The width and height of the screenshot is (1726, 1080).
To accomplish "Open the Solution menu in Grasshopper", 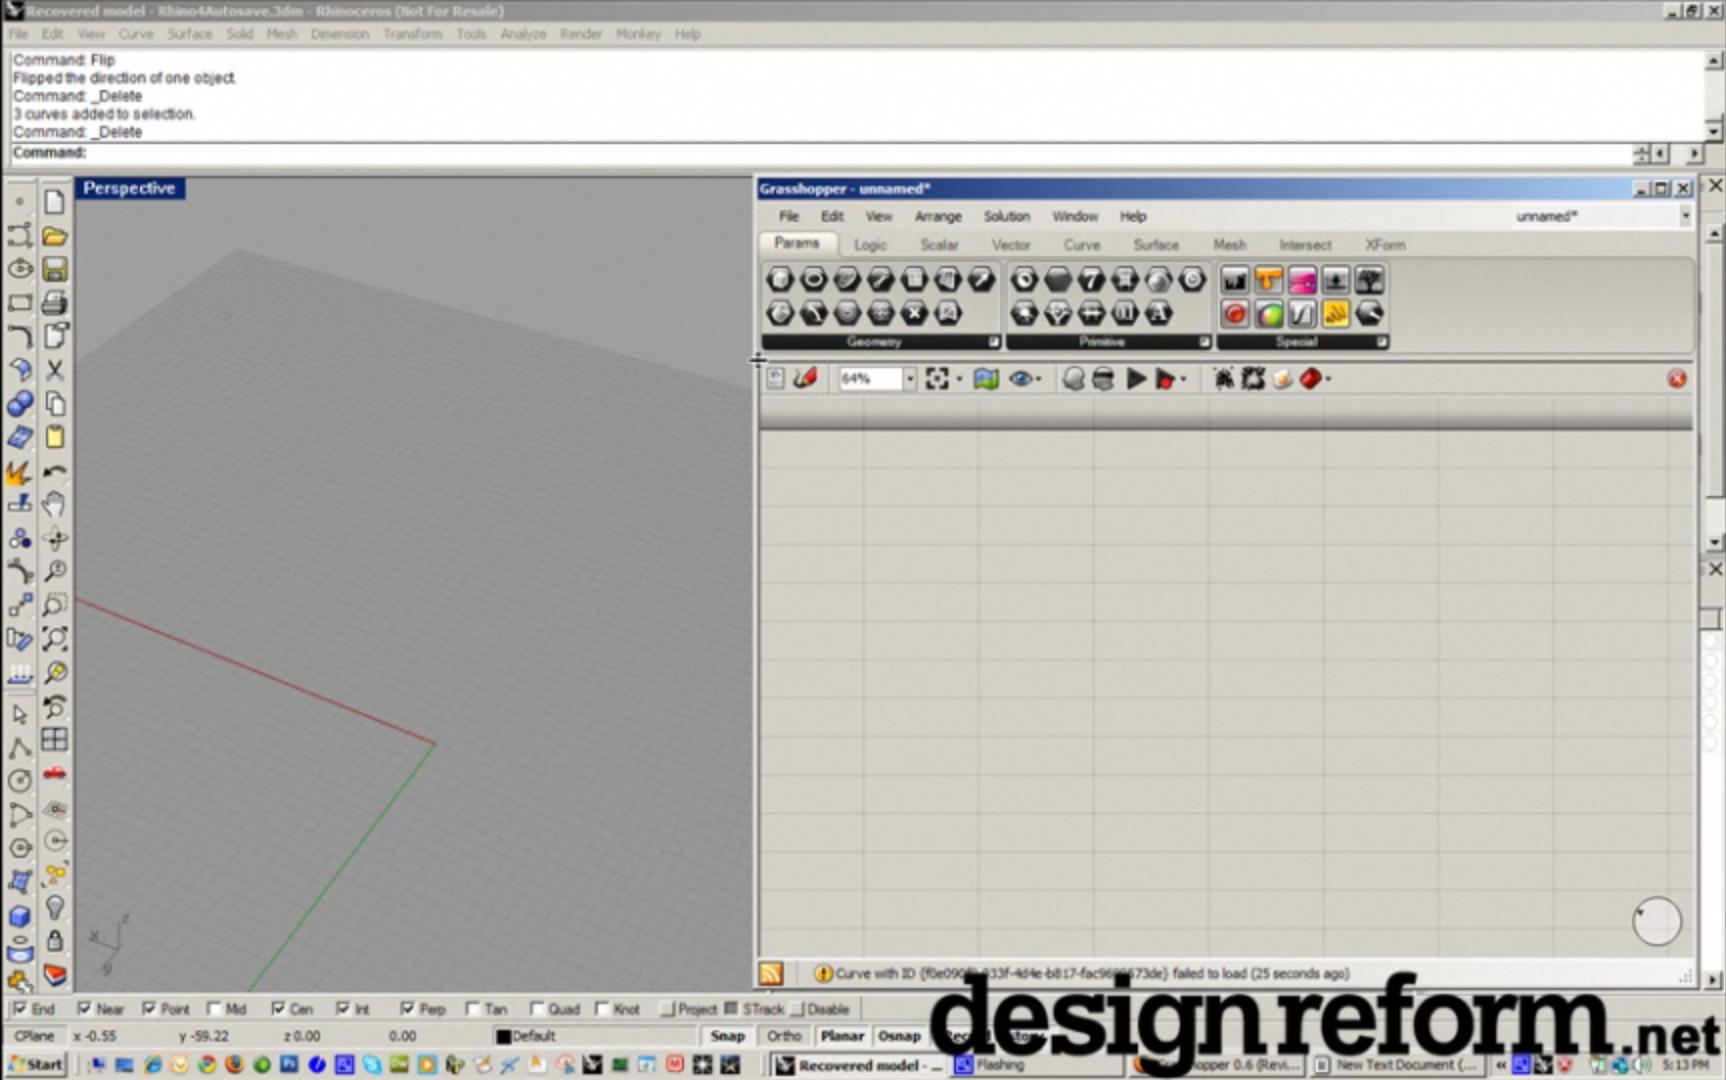I will click(x=1006, y=216).
